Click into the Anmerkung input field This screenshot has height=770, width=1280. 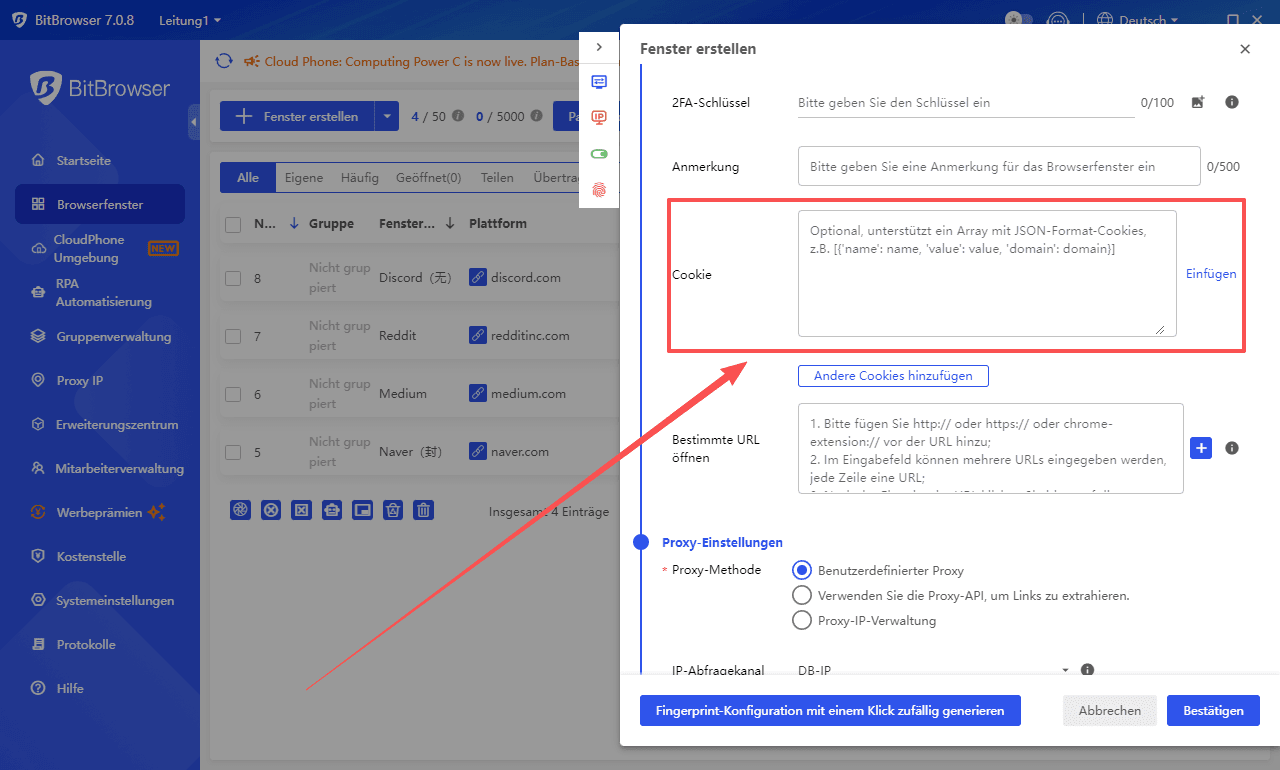(x=998, y=167)
